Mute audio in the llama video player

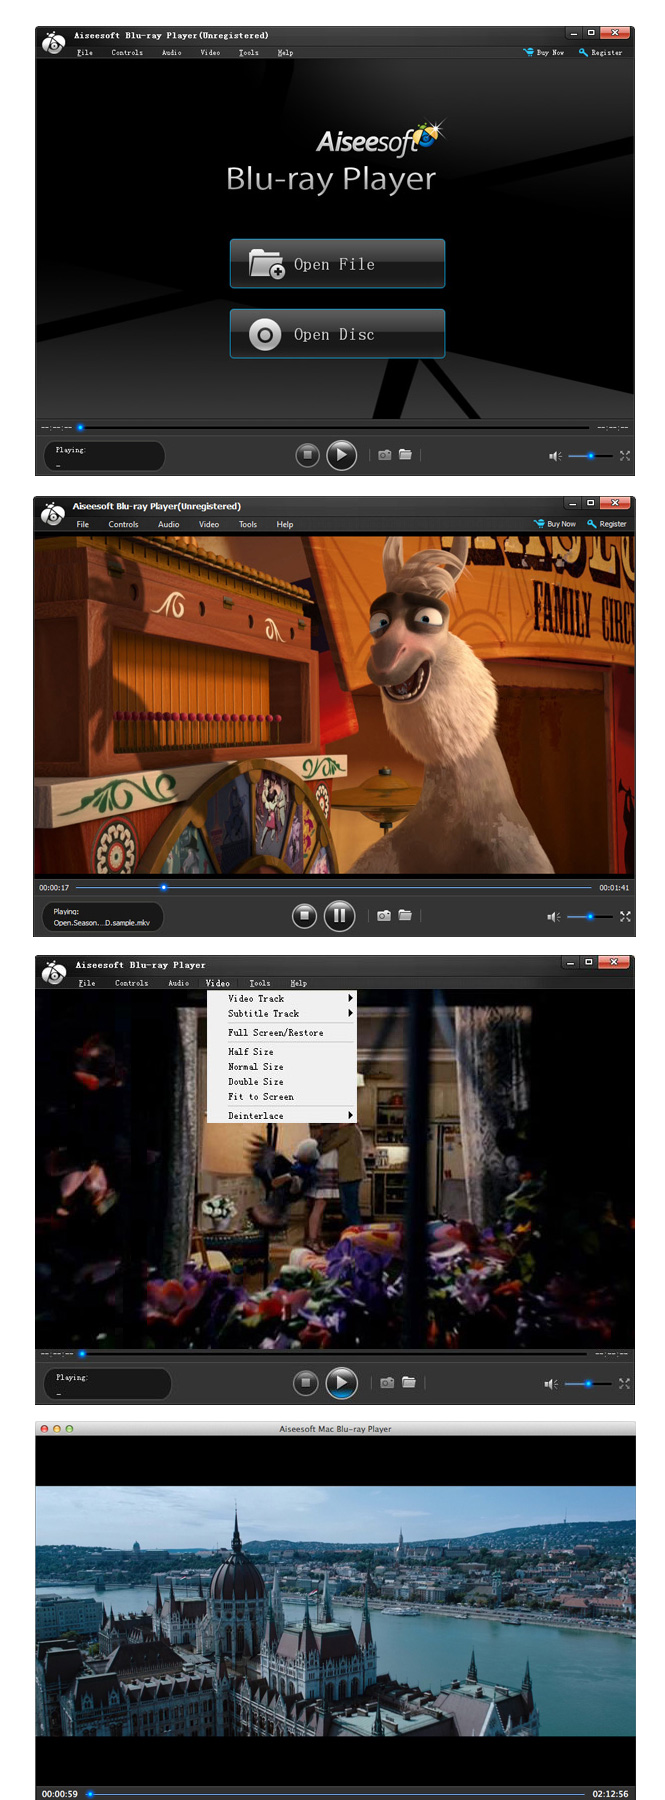tap(552, 916)
